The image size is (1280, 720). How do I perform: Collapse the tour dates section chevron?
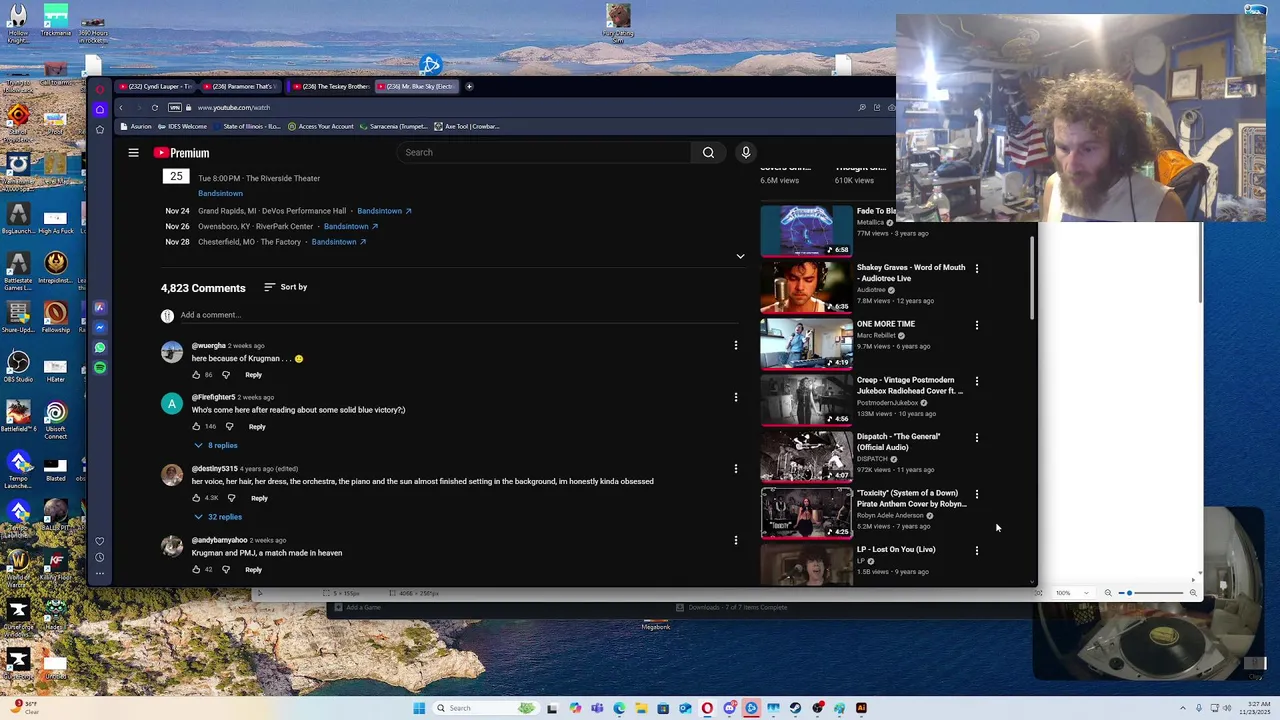click(740, 257)
